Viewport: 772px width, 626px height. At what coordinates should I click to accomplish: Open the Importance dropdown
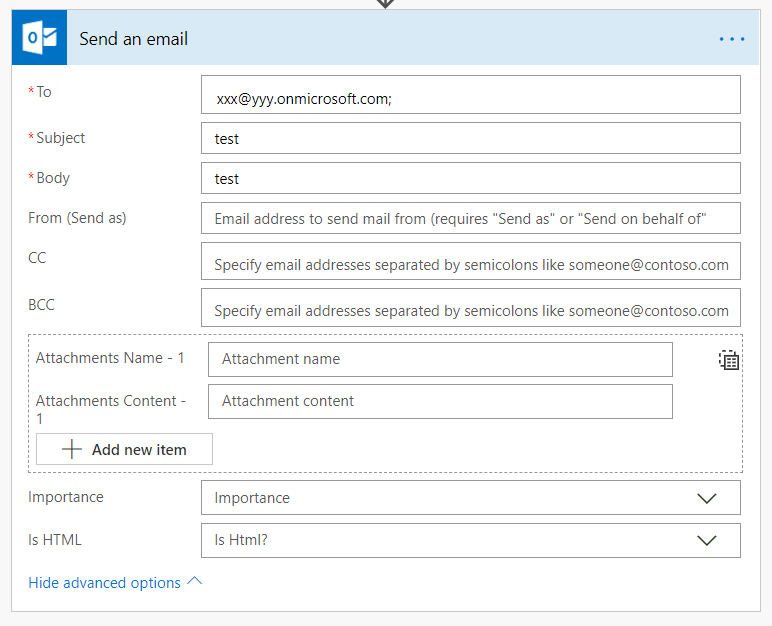pos(471,497)
